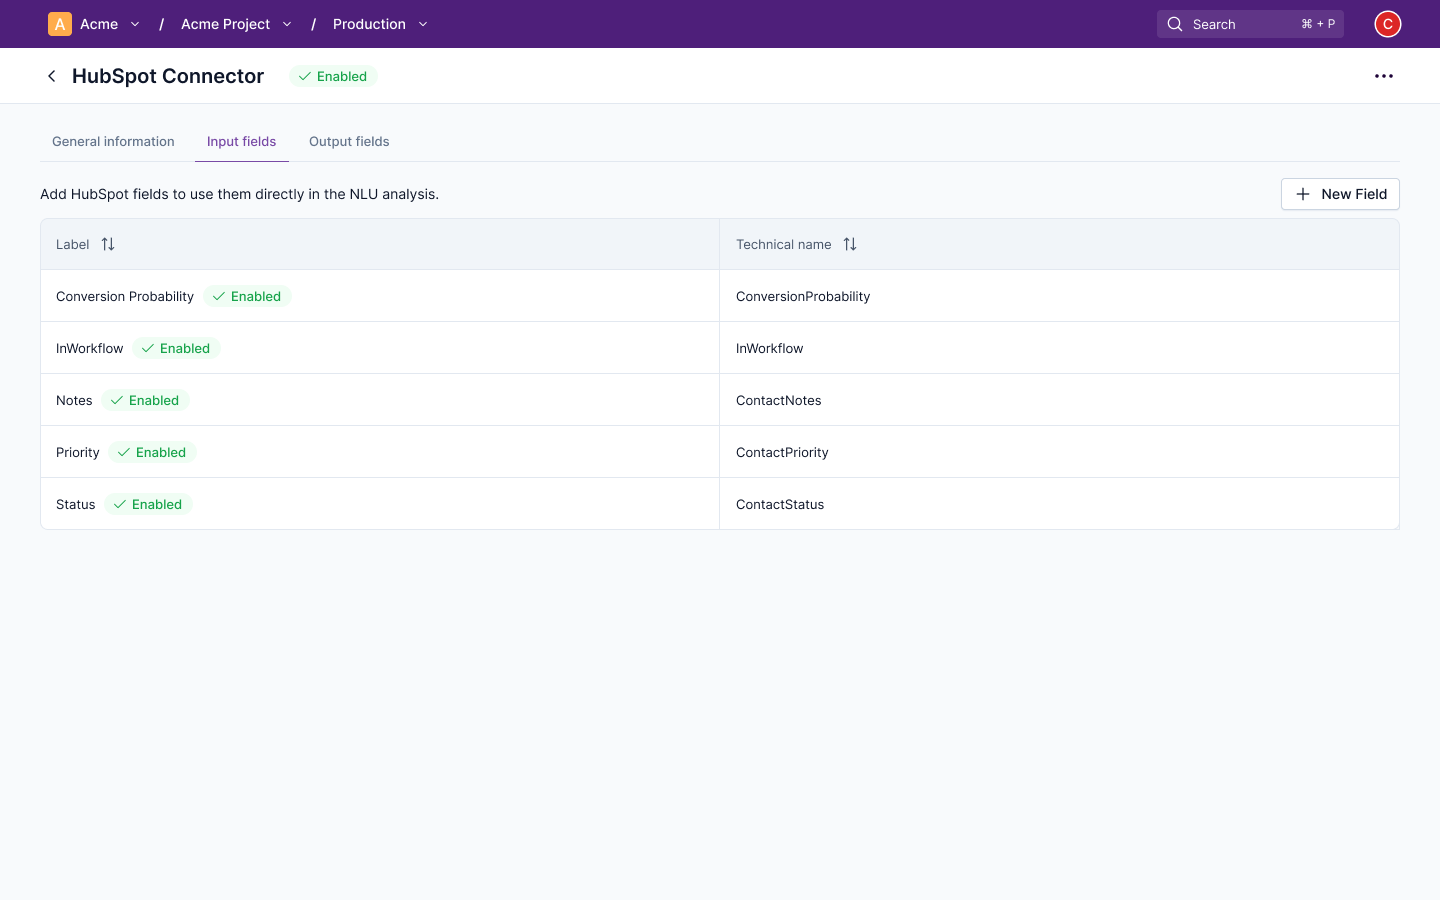The height and width of the screenshot is (900, 1440).
Task: Select the Priority label
Action: [x=78, y=452]
